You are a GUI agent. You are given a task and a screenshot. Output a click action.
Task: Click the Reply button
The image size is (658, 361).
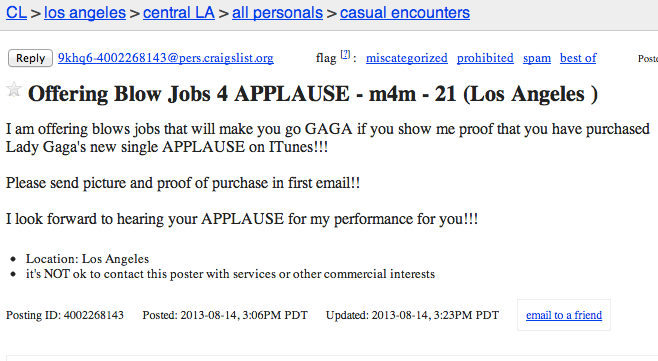tap(30, 58)
